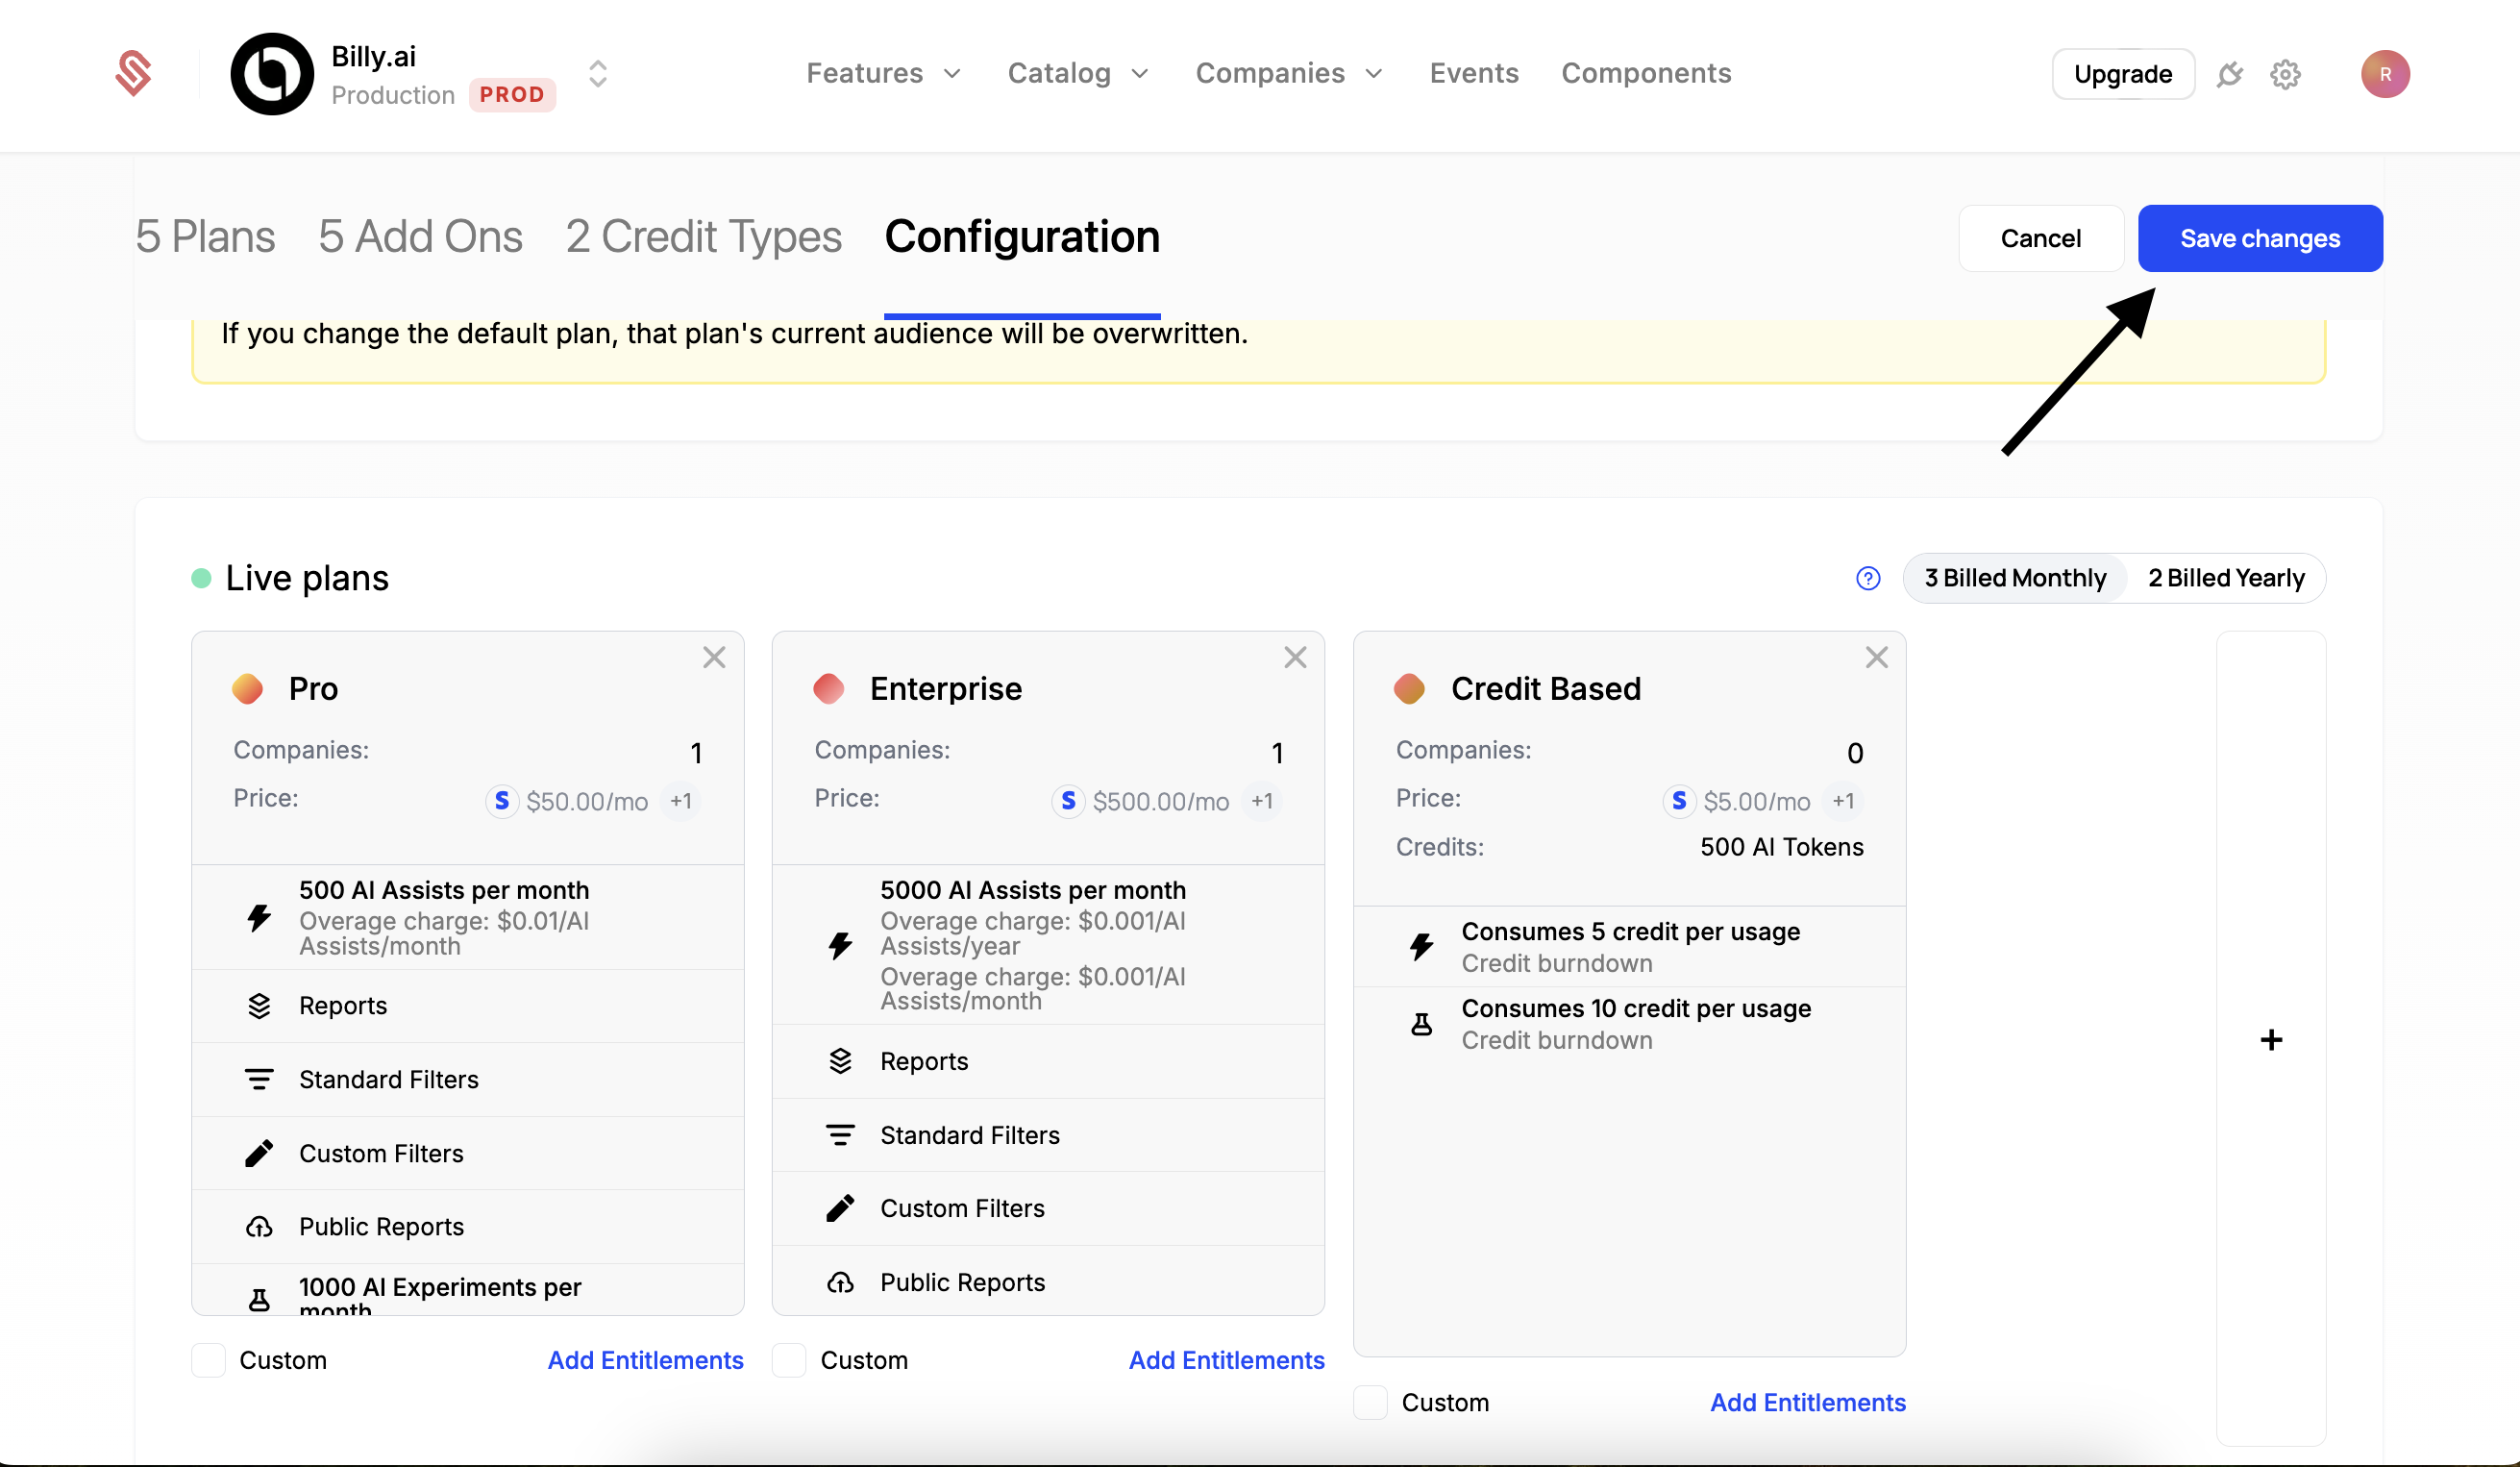Open settings with the gear icon
Screen dimensions: 2520x1467
pos(2285,74)
